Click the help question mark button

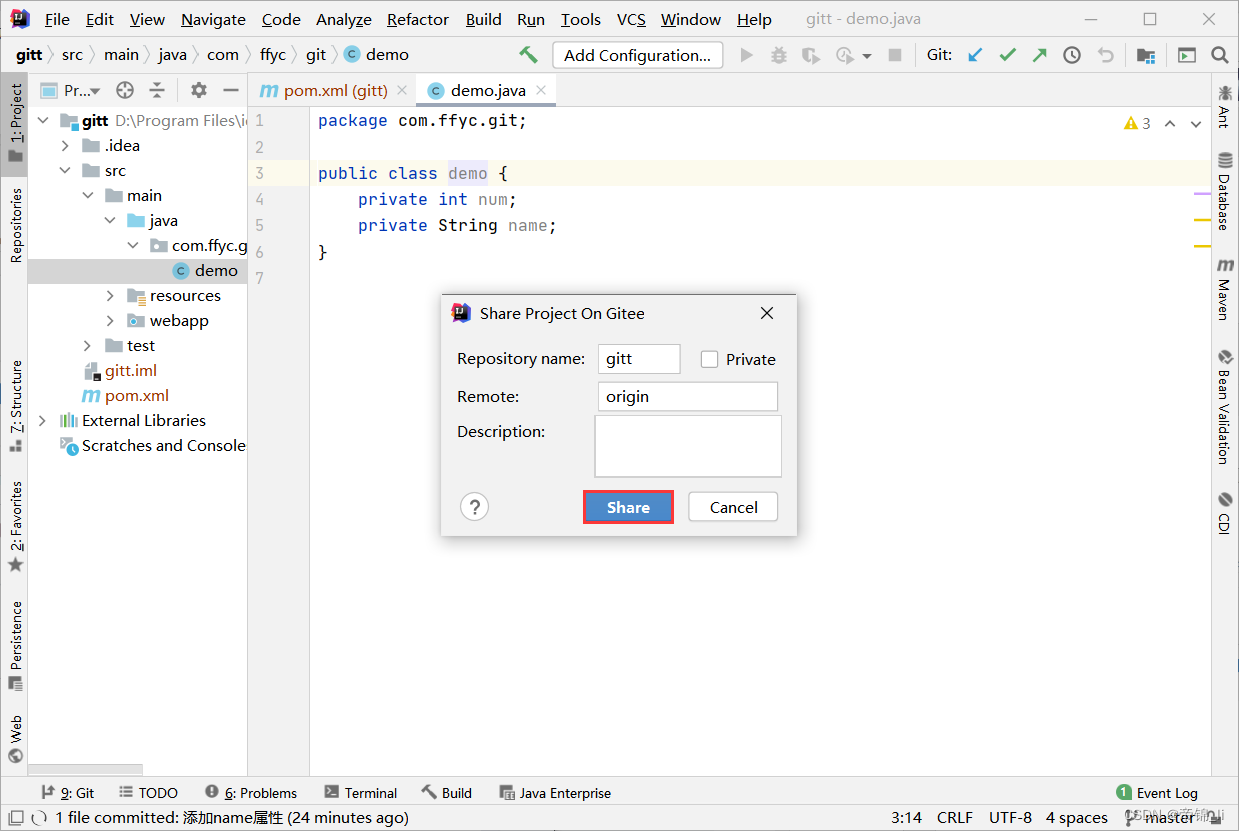point(474,507)
